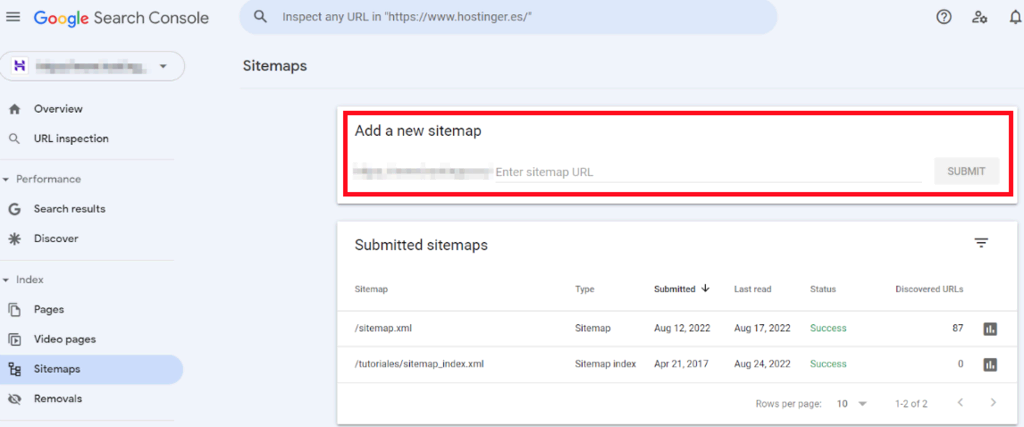Collapse the Index section
1024x427 pixels.
click(7, 280)
